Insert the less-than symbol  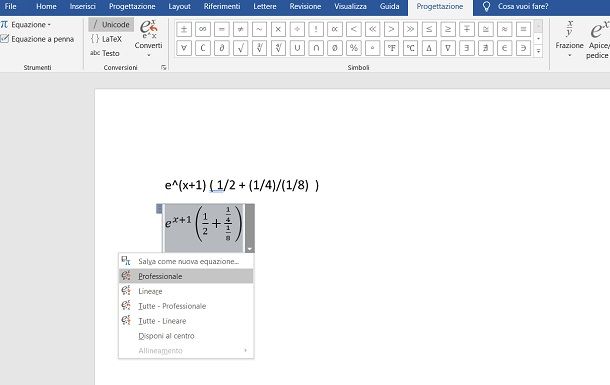click(354, 29)
